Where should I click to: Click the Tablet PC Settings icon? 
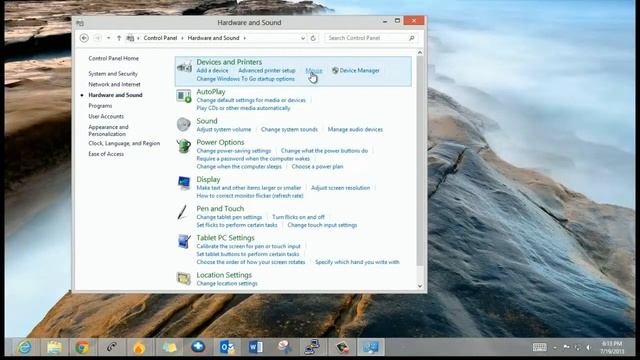184,241
